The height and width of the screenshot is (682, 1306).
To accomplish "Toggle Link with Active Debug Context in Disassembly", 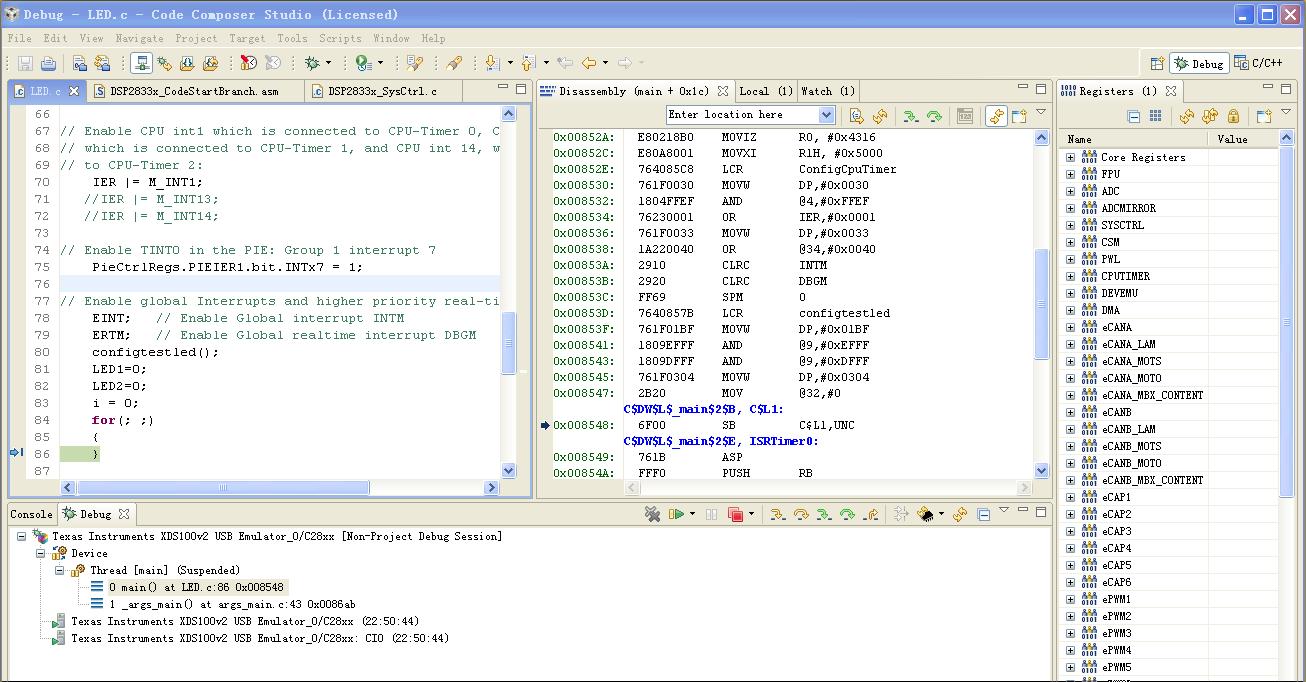I will (x=995, y=116).
